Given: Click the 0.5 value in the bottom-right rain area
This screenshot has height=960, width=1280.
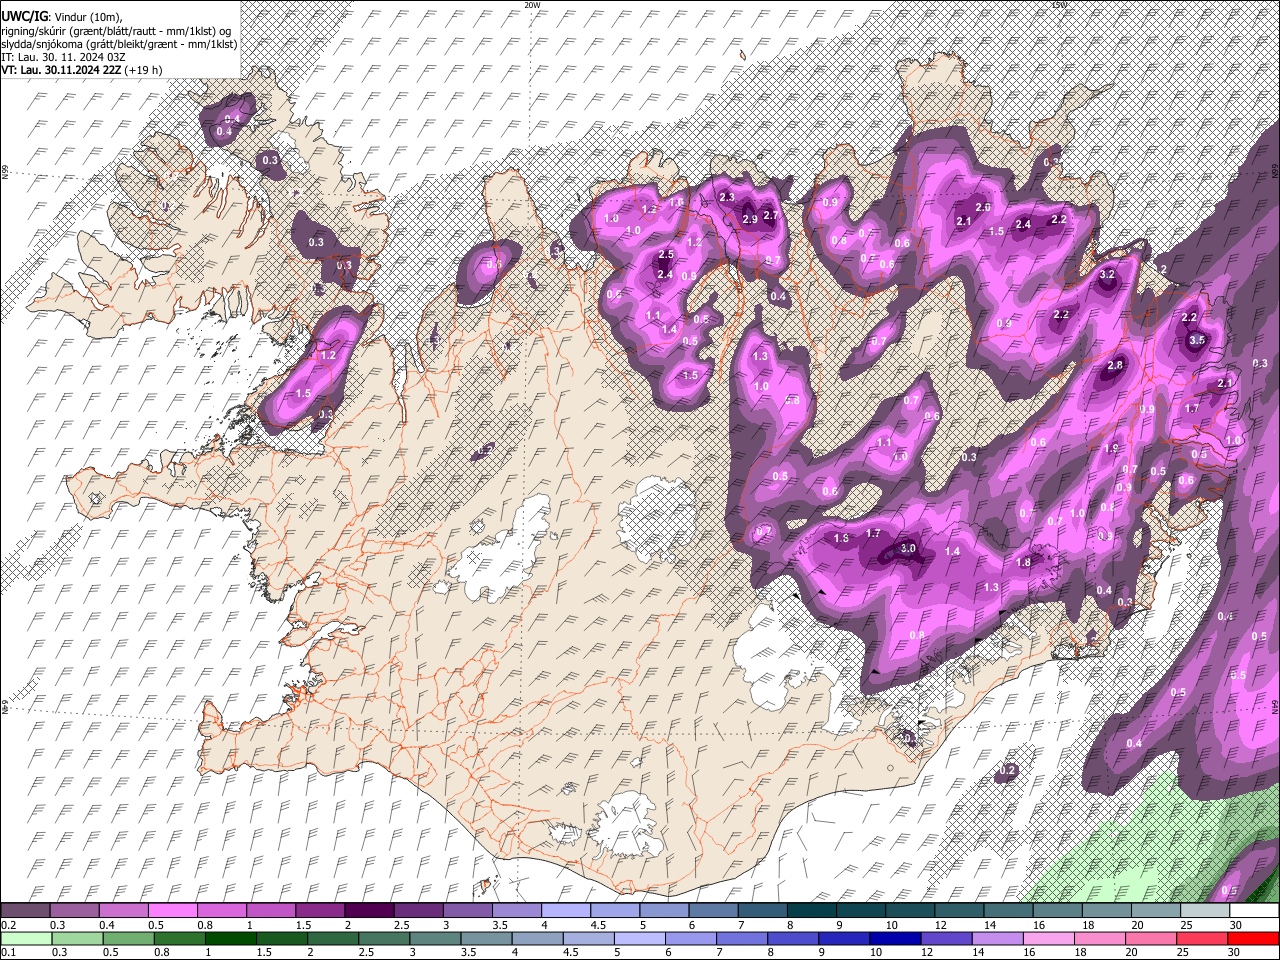Looking at the screenshot, I should point(1229,891).
